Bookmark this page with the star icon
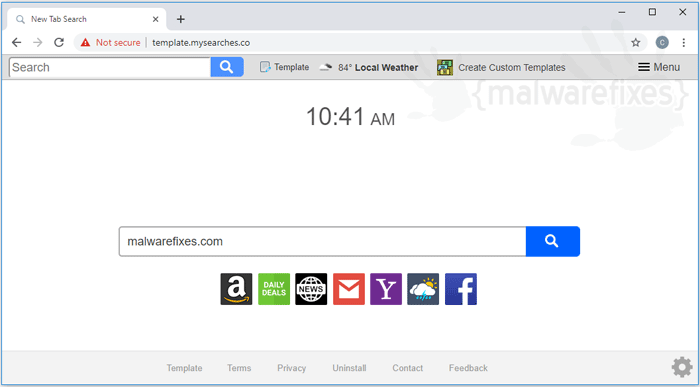The width and height of the screenshot is (700, 387). pyautogui.click(x=636, y=42)
